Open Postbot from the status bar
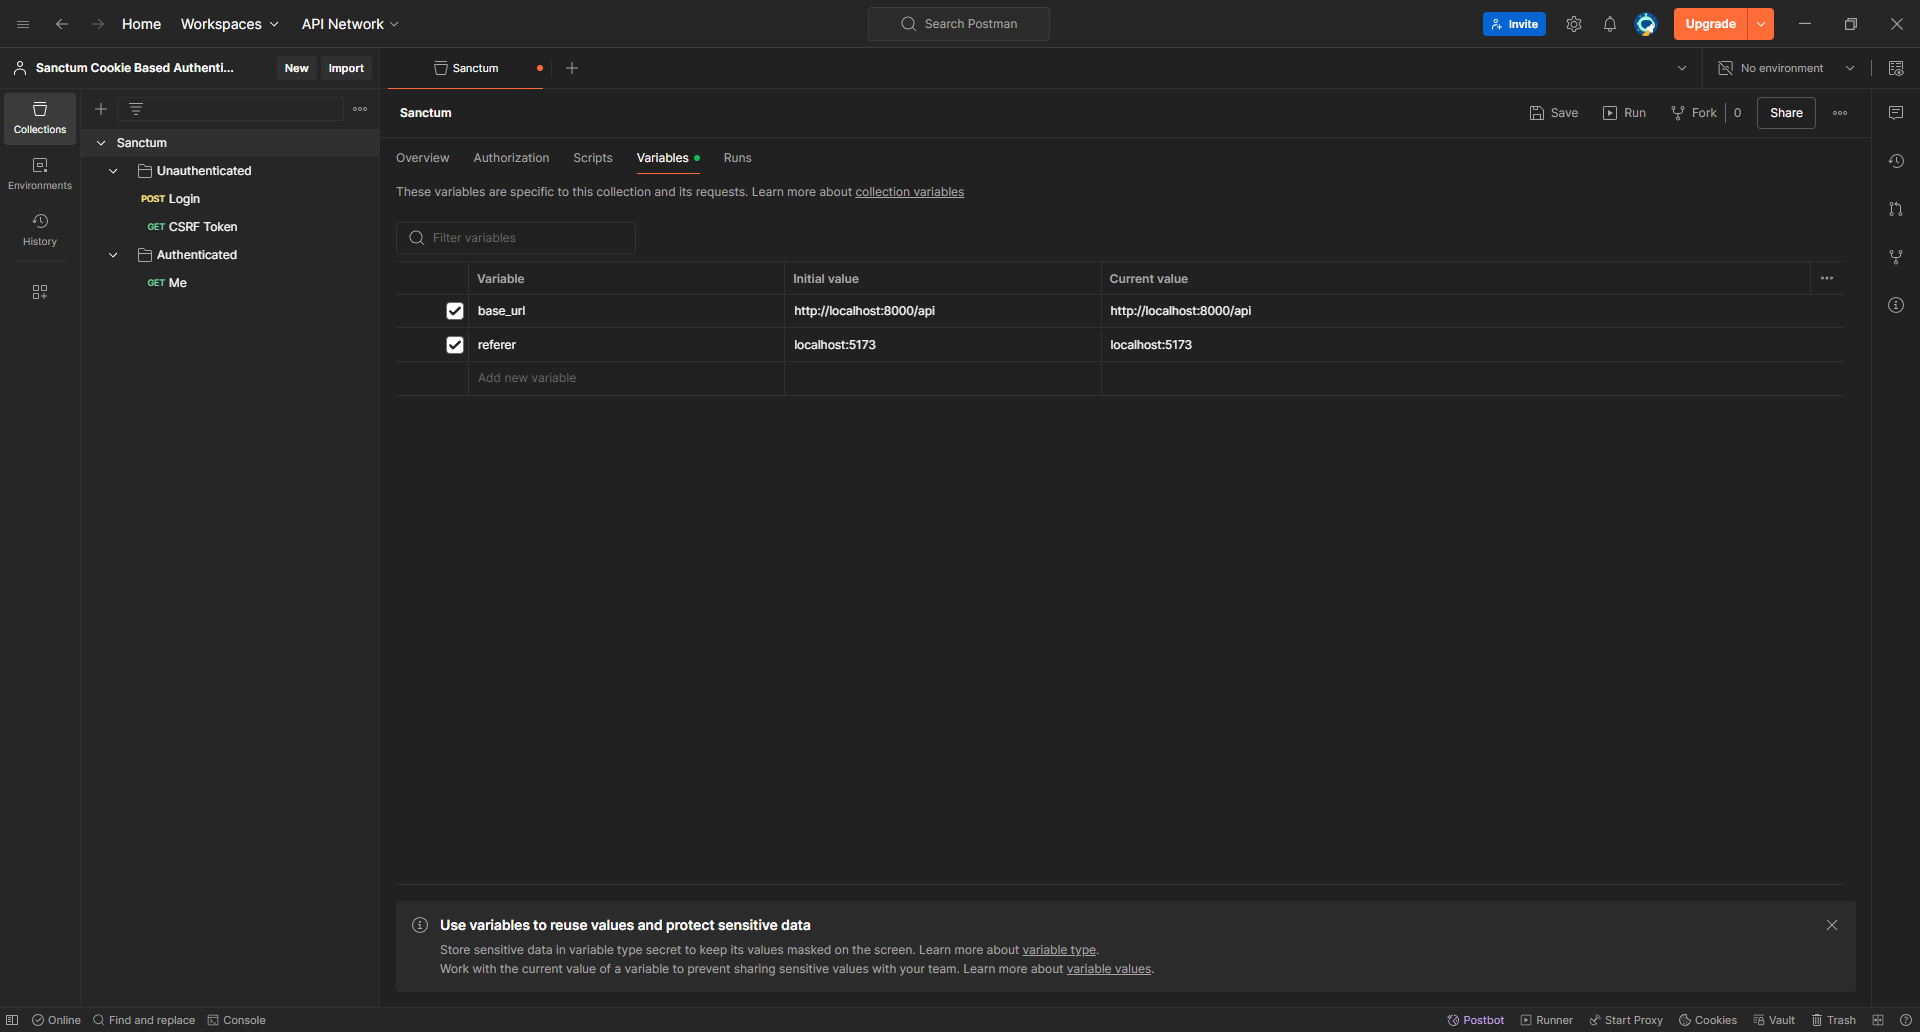The image size is (1920, 1032). click(x=1475, y=1020)
